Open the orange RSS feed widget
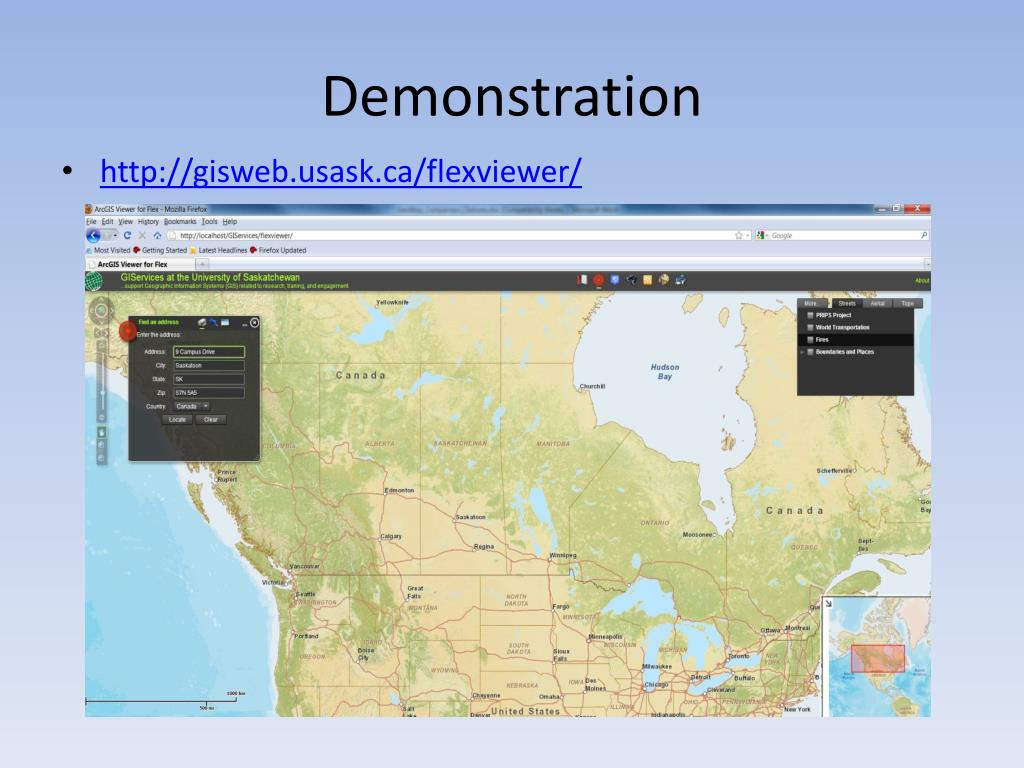Image resolution: width=1024 pixels, height=768 pixels. pyautogui.click(x=647, y=280)
